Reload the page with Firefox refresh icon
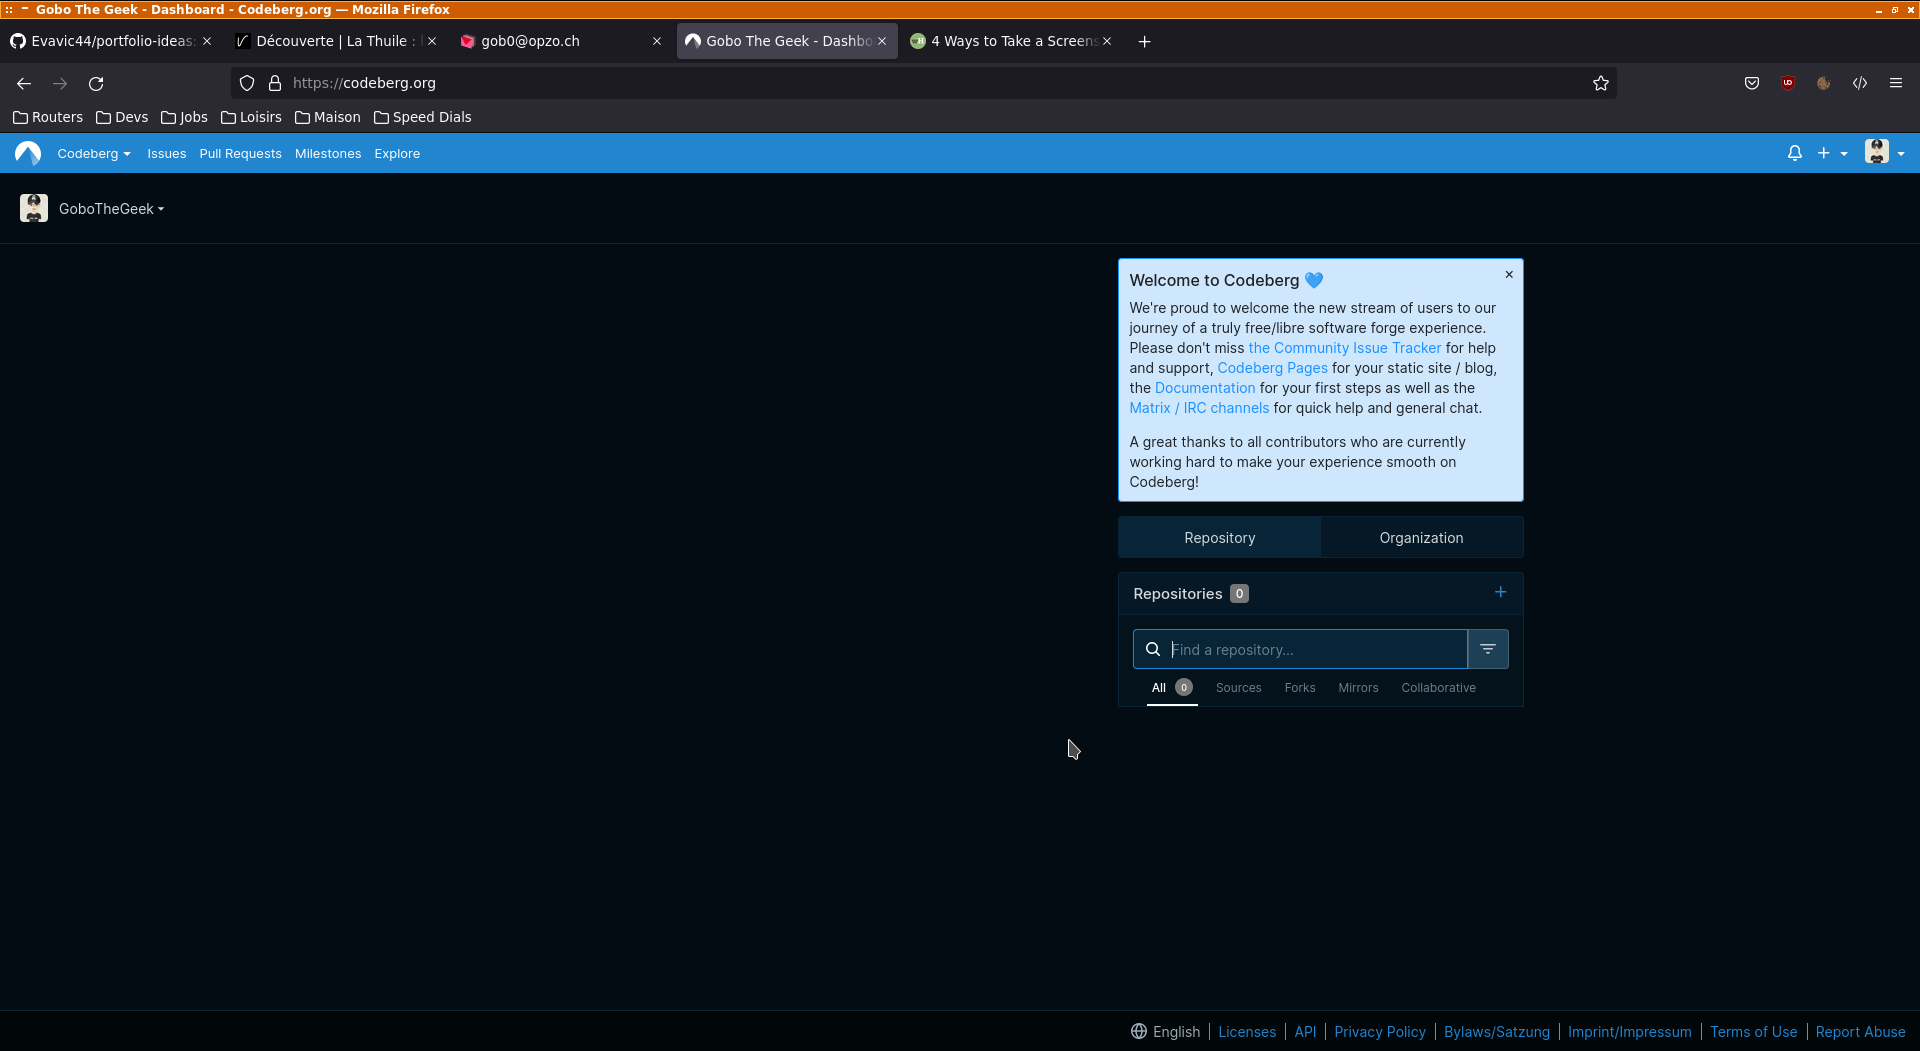The image size is (1920, 1051). coord(96,84)
